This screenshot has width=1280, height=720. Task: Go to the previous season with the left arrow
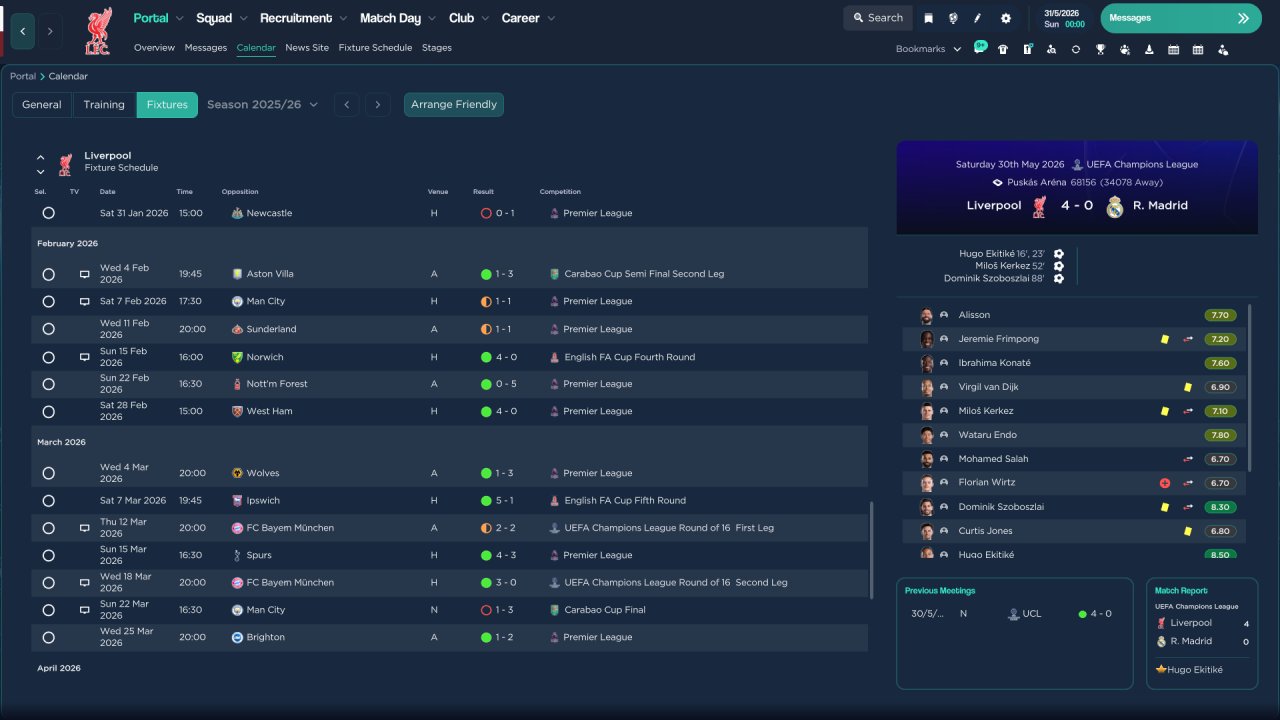tap(346, 105)
